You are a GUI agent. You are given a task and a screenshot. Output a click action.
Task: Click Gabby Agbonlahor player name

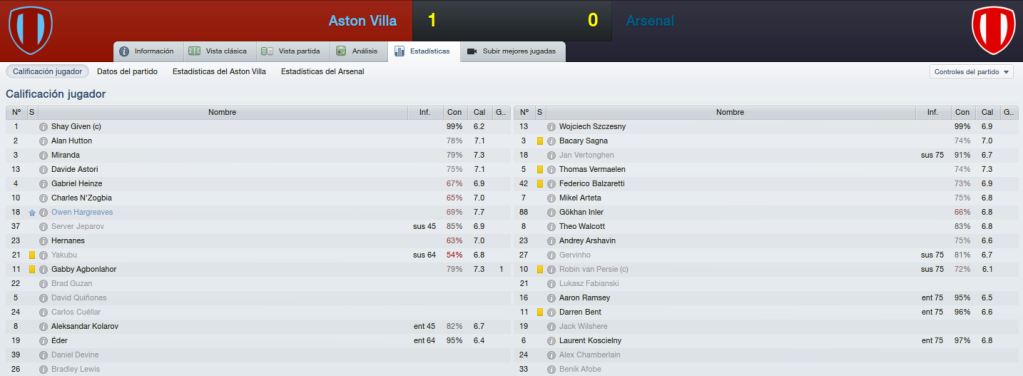pos(84,270)
